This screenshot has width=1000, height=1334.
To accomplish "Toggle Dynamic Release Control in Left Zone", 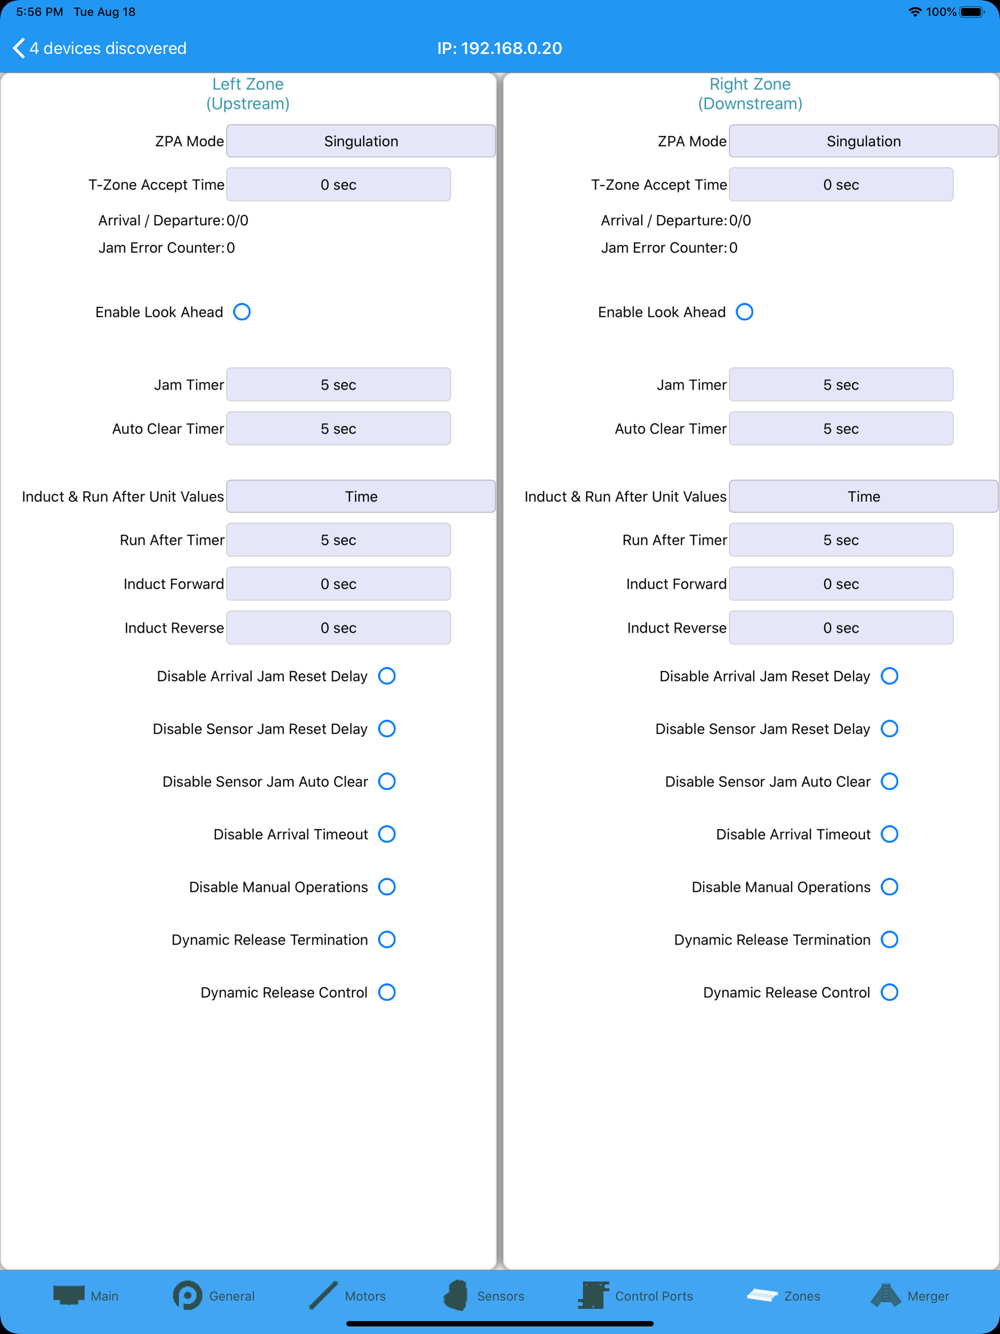I will click(387, 992).
